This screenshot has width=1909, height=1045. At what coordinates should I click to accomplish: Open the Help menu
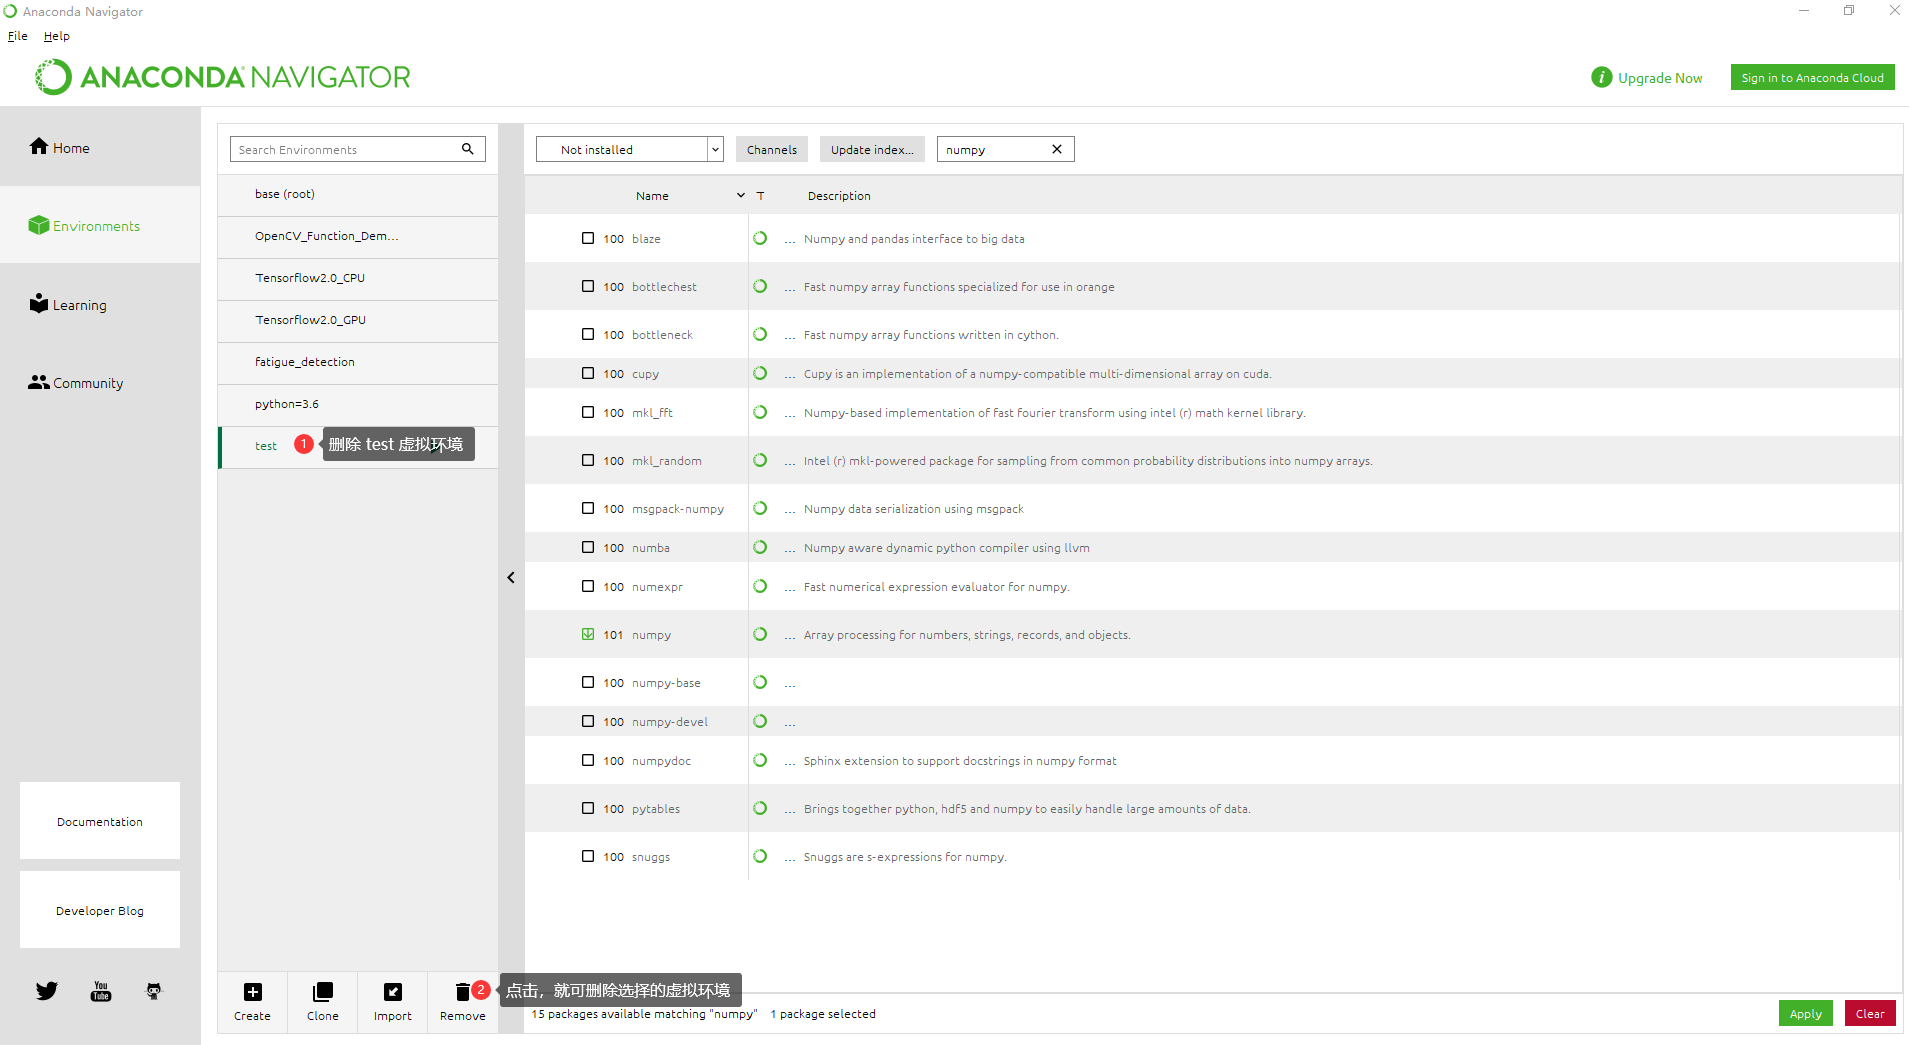[57, 36]
